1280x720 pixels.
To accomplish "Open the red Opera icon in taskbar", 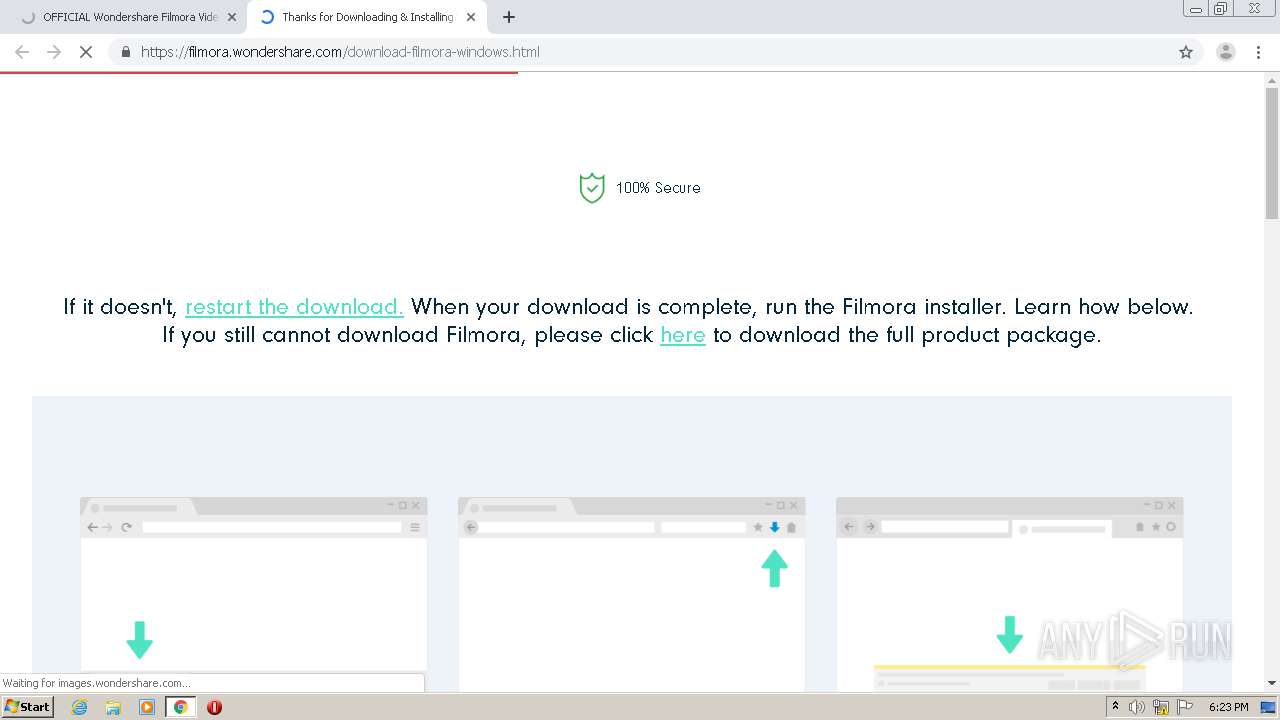I will pyautogui.click(x=214, y=707).
